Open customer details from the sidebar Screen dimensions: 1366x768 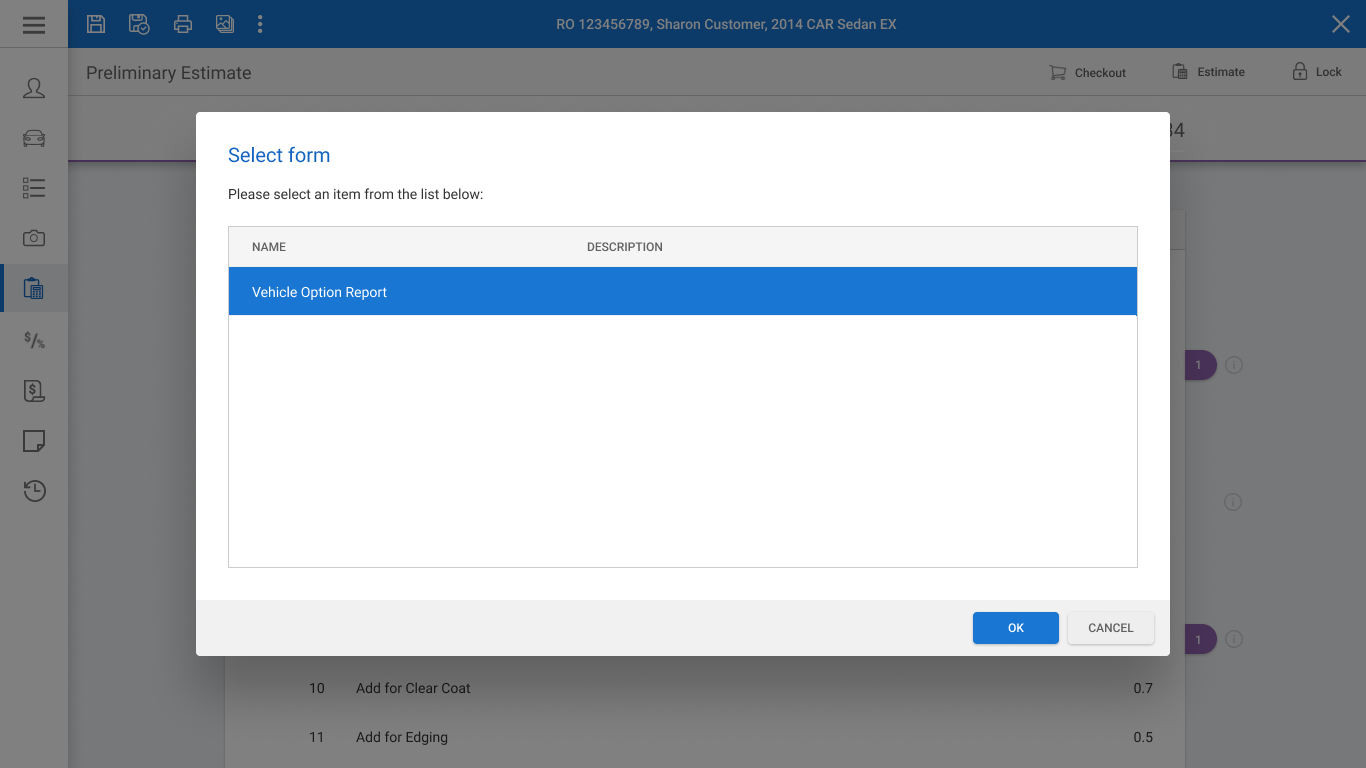pos(34,88)
